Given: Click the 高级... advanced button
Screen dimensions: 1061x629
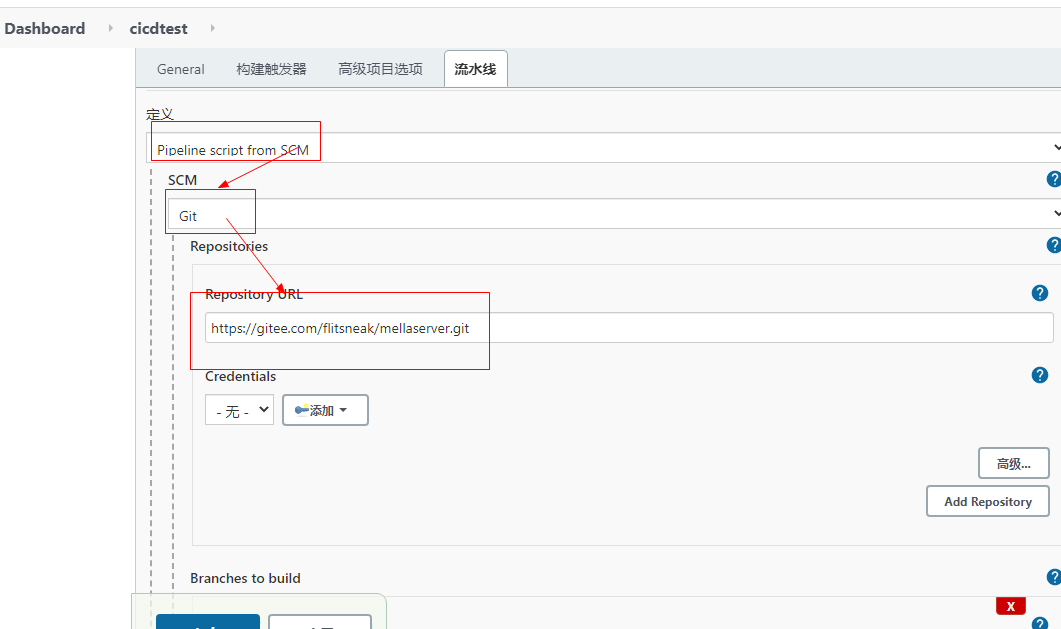Looking at the screenshot, I should click(1013, 463).
